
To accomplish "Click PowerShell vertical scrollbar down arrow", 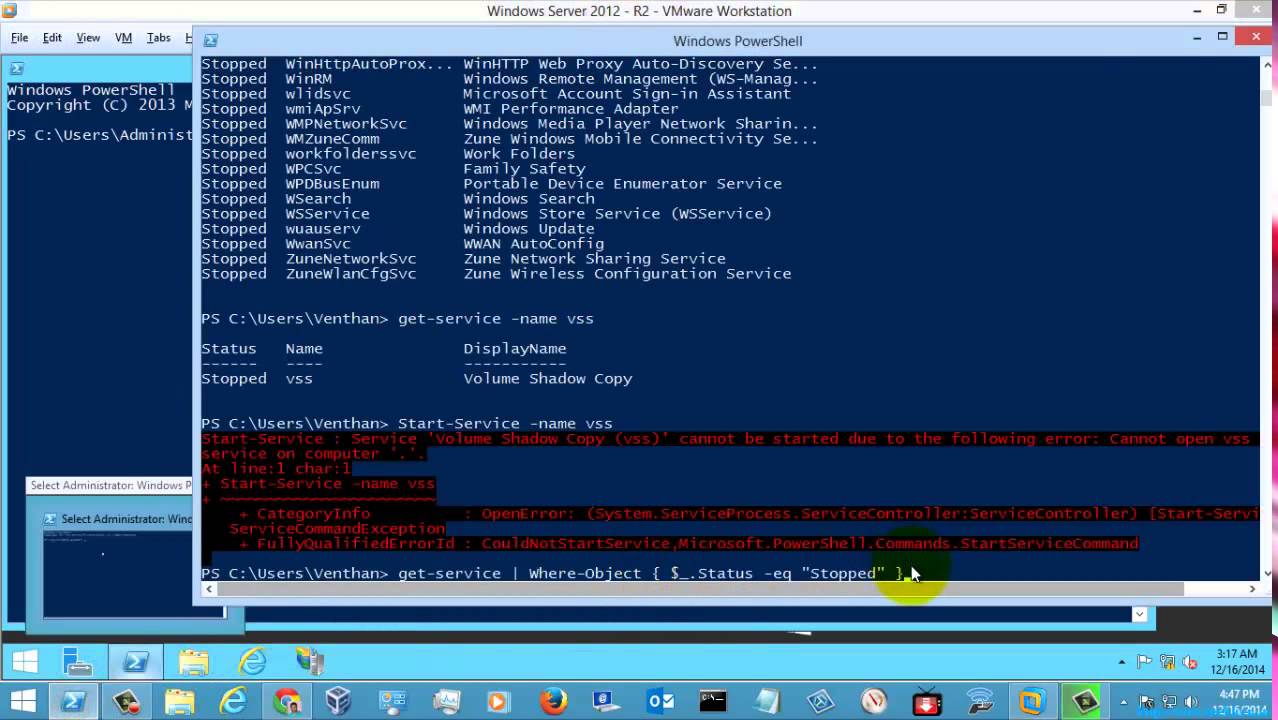I will (x=1268, y=573).
